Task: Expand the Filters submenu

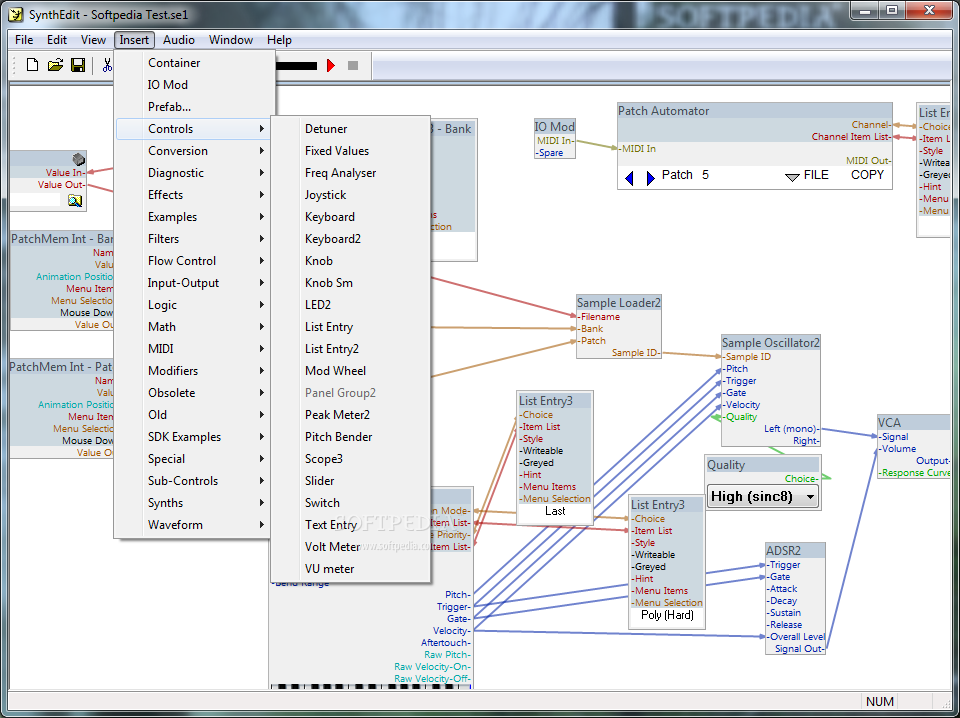Action: tap(193, 239)
